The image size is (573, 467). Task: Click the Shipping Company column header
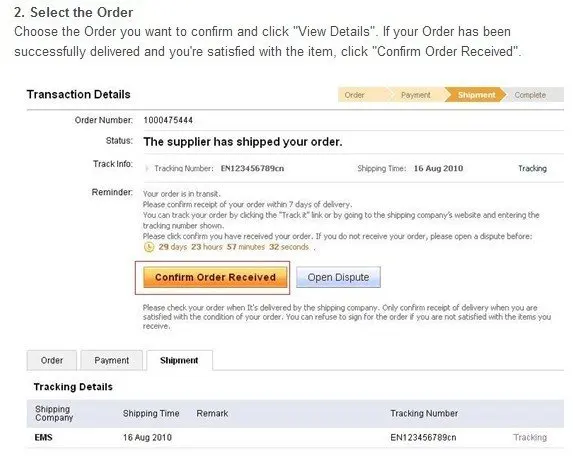pos(54,413)
